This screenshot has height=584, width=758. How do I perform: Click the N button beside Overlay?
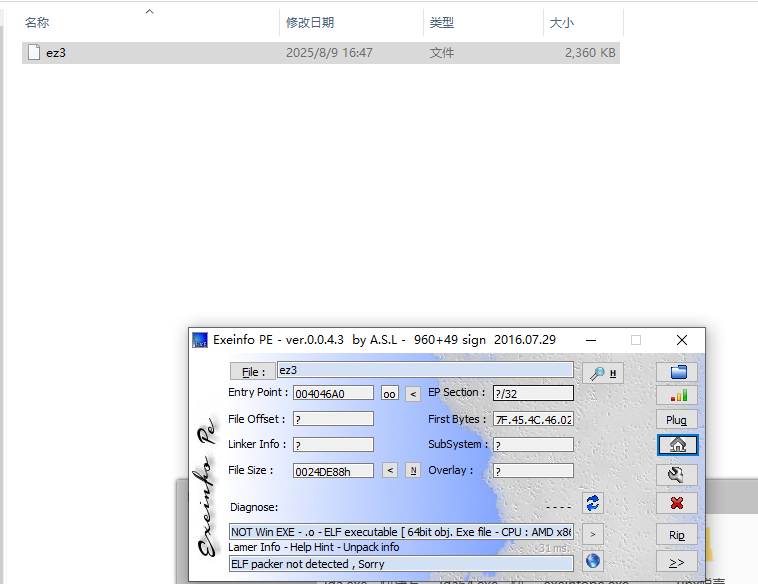413,470
